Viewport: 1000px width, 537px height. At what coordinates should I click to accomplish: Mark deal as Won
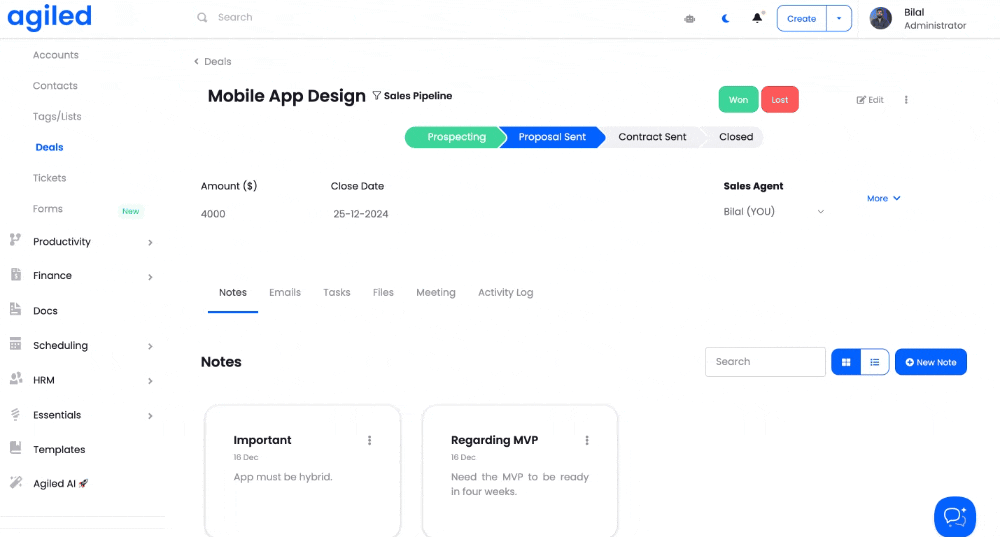pyautogui.click(x=739, y=99)
